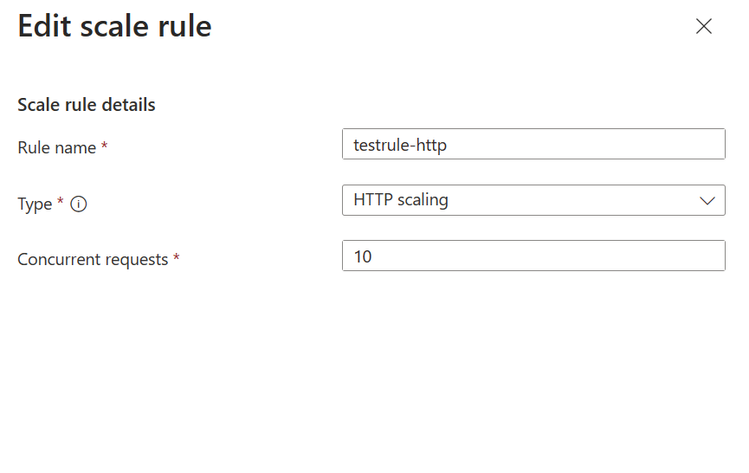Click blank panel area below Concurrent requests

[x=374, y=380]
